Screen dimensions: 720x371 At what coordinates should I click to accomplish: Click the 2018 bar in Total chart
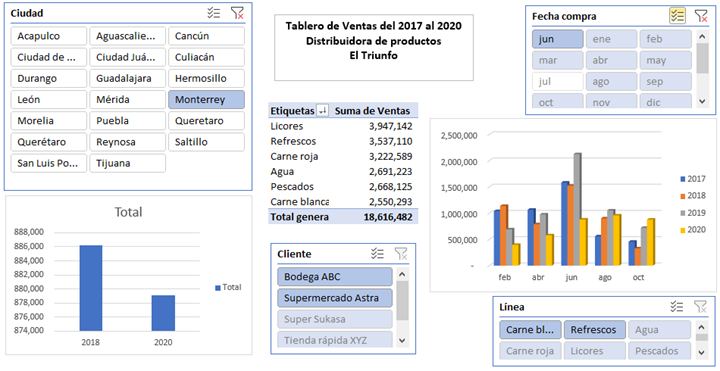91,288
